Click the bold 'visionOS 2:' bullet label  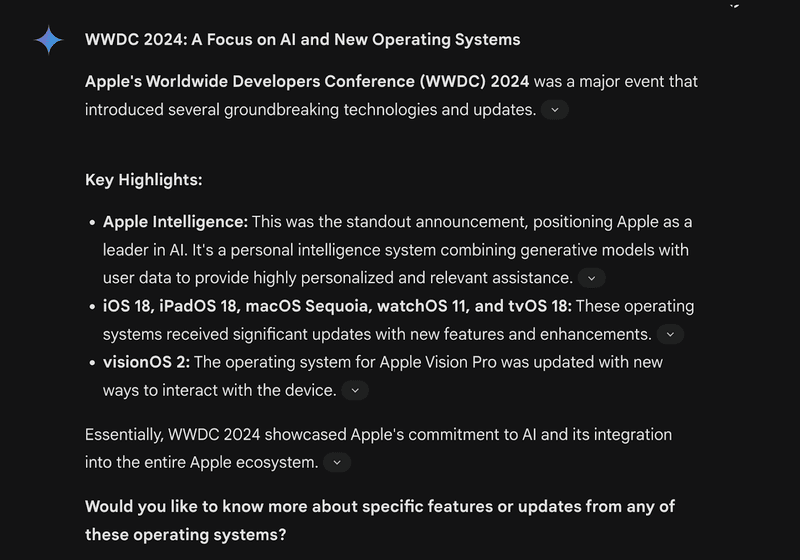tap(146, 362)
